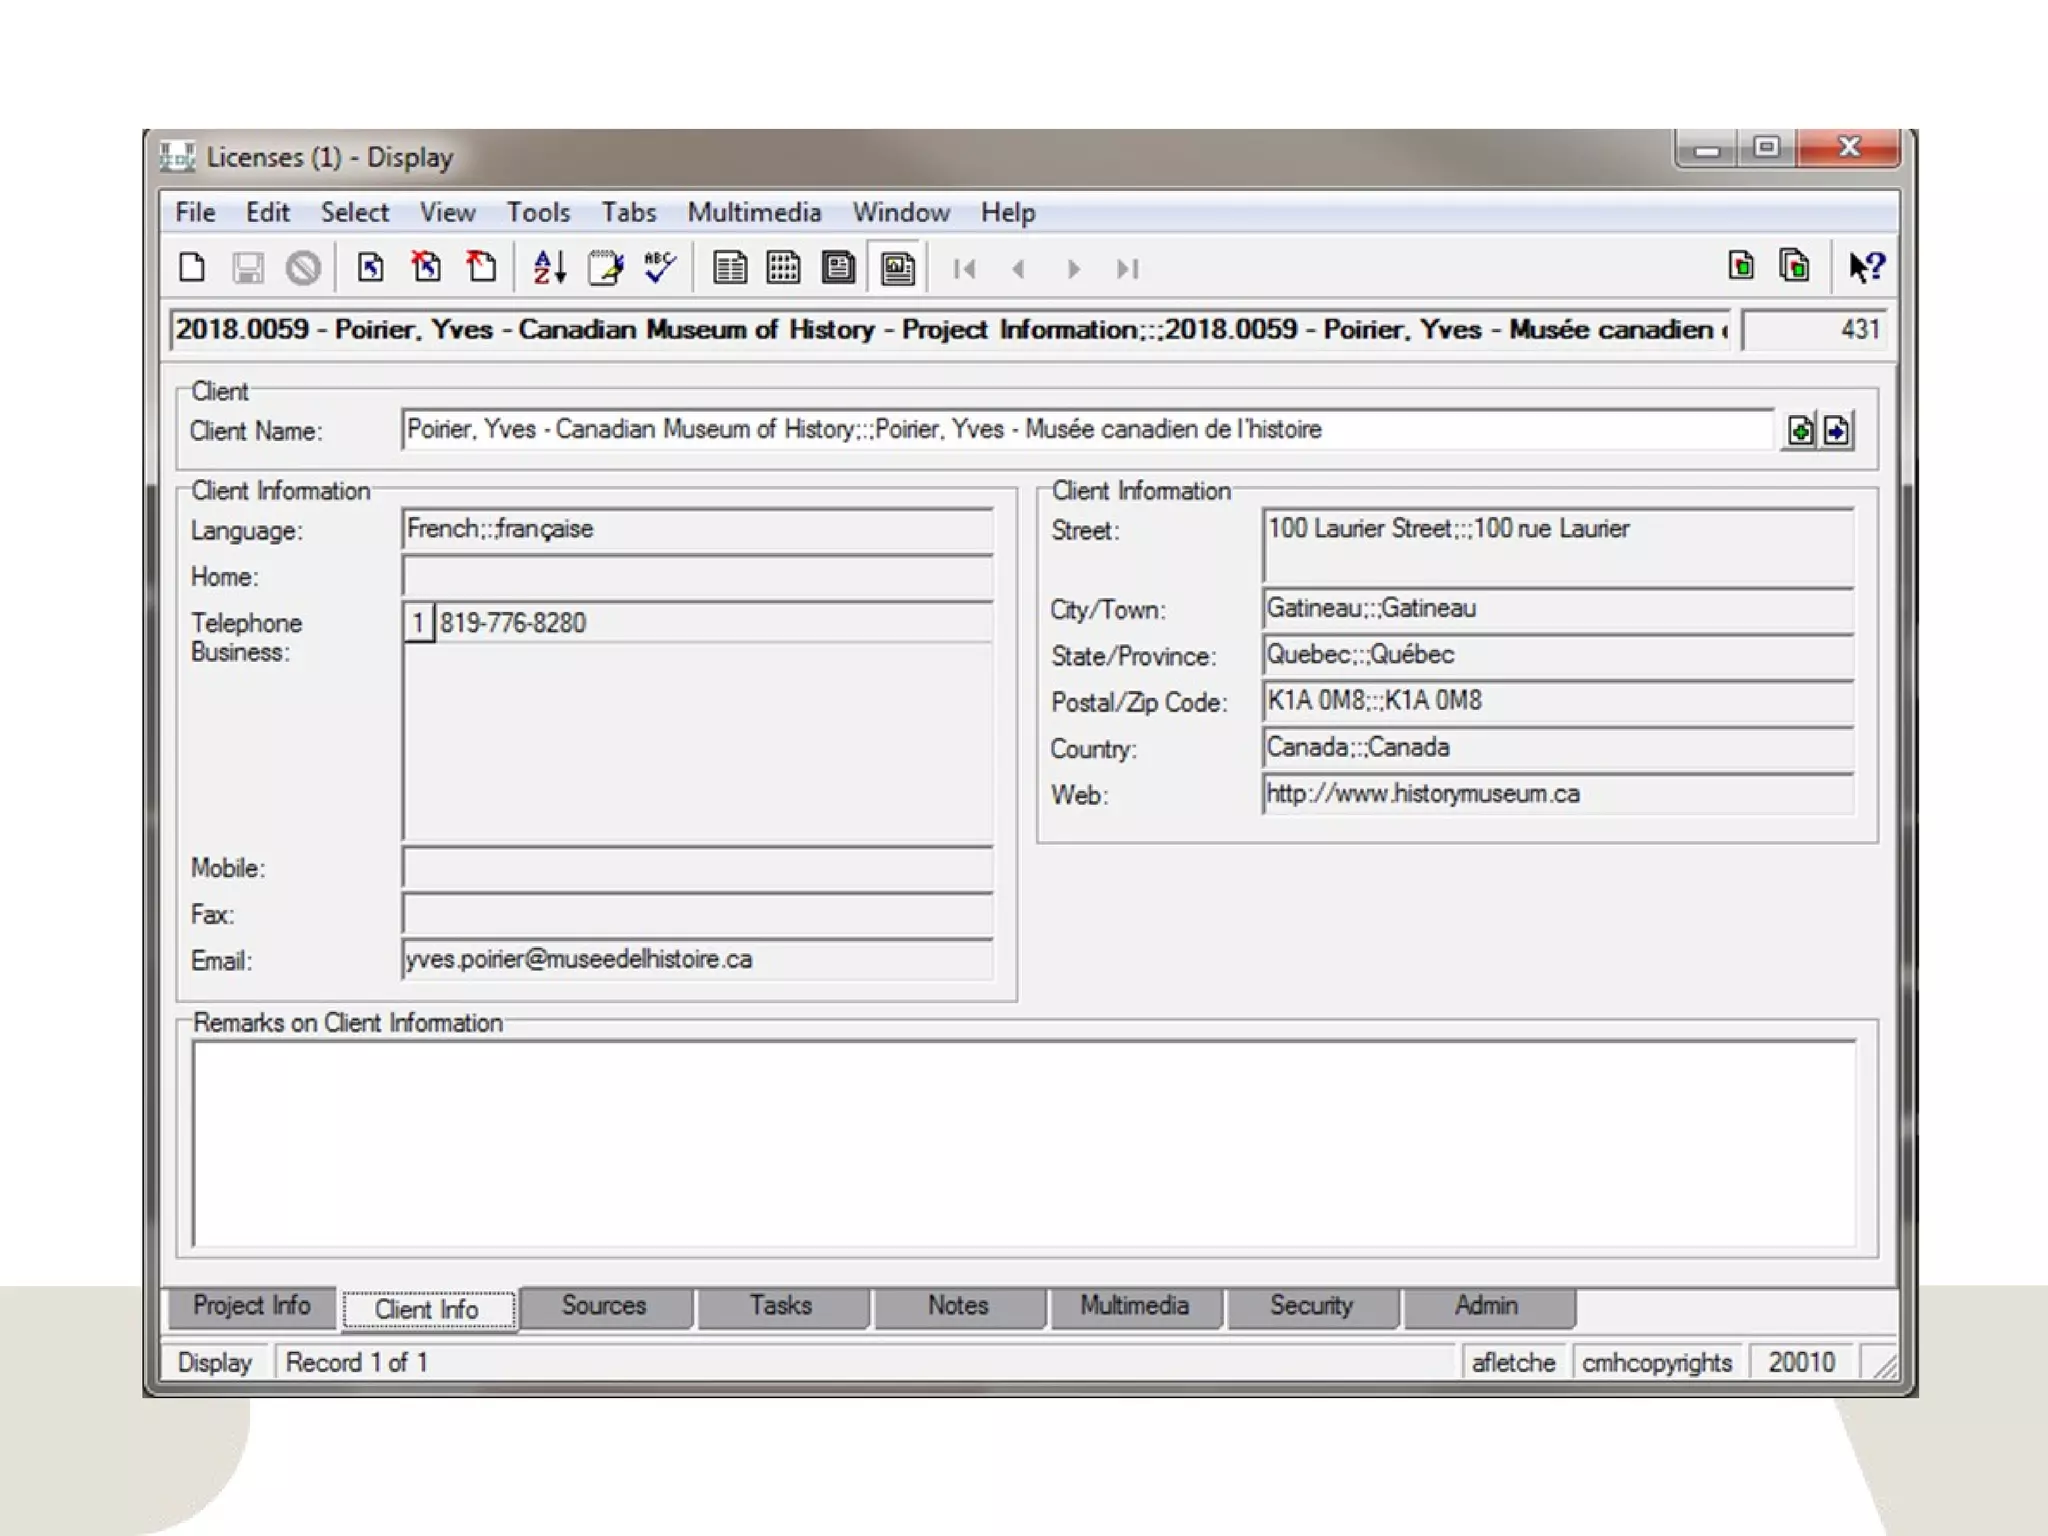Click the spell check ABC icon
Viewport: 2048px width, 1536px height.
[x=659, y=268]
